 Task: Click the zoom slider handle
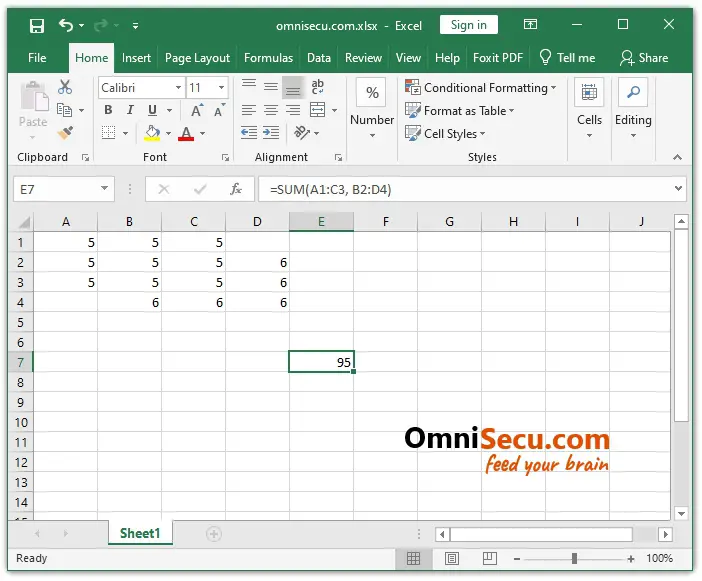tap(574, 558)
